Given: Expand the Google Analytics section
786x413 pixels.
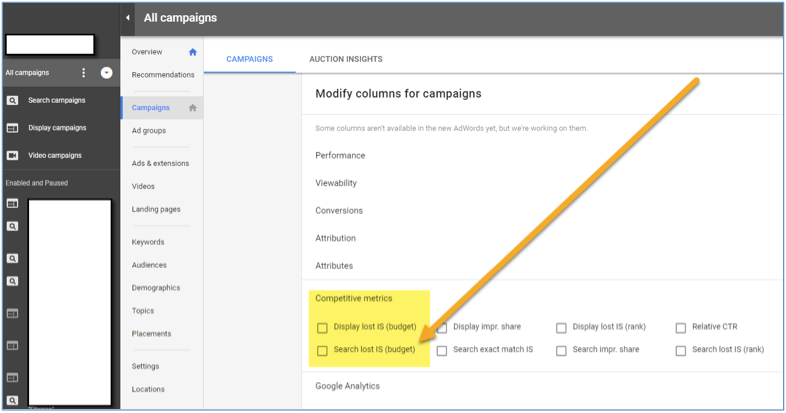Looking at the screenshot, I should pyautogui.click(x=347, y=386).
